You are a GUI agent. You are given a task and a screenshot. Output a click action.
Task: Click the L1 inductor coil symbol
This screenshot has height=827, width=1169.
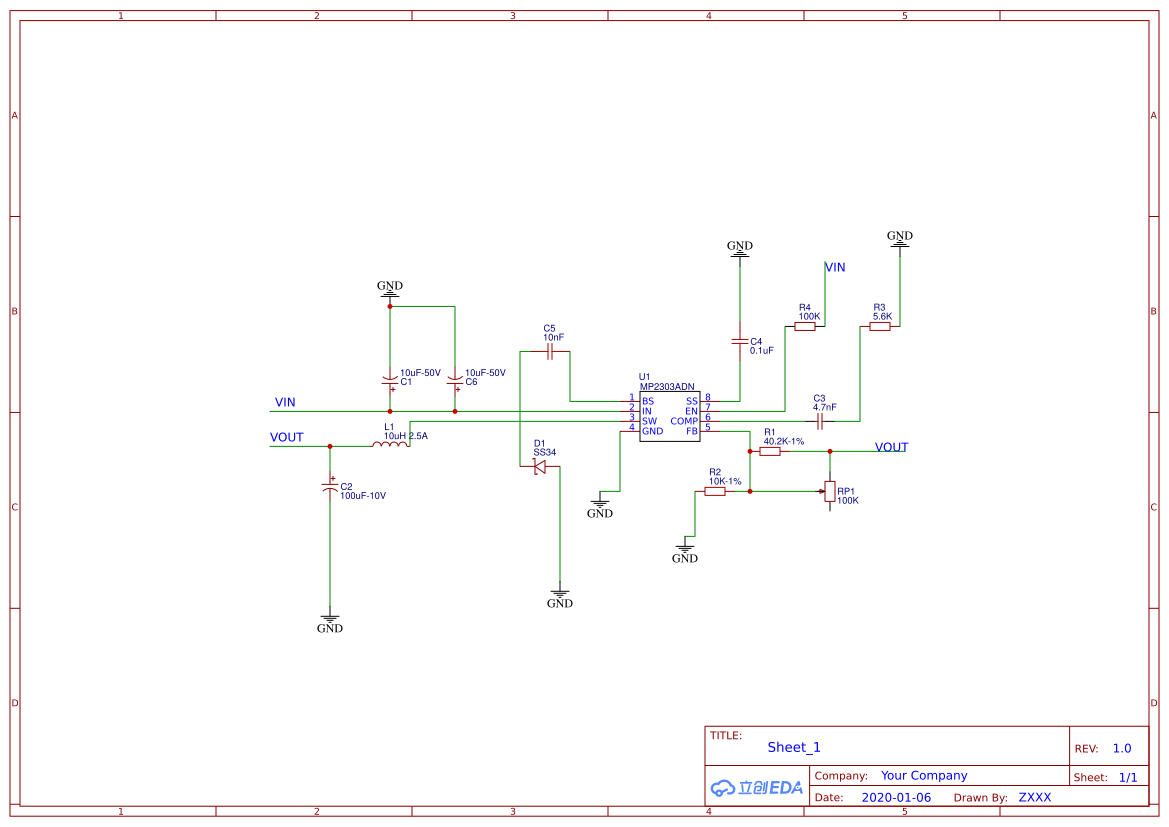[390, 444]
